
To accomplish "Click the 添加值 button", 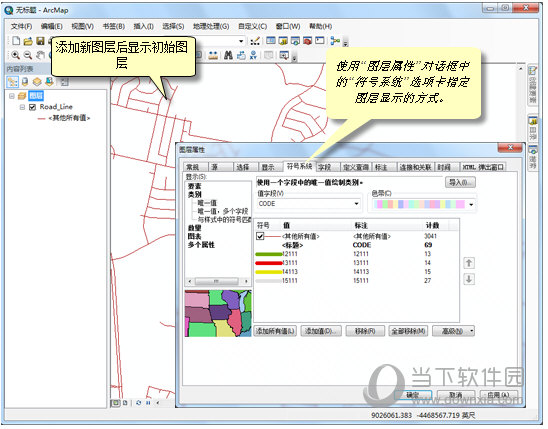I will (321, 331).
